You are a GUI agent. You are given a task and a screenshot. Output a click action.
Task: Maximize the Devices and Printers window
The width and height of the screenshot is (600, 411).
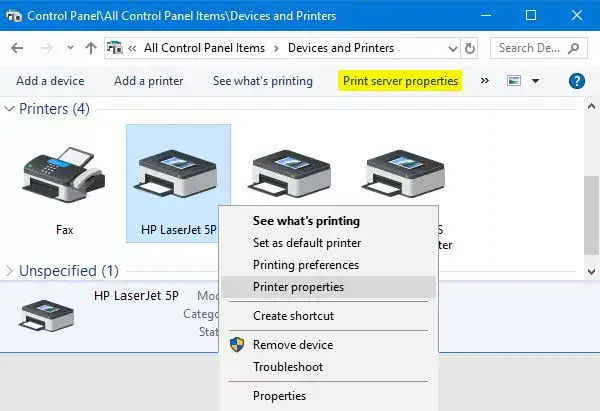pyautogui.click(x=531, y=15)
